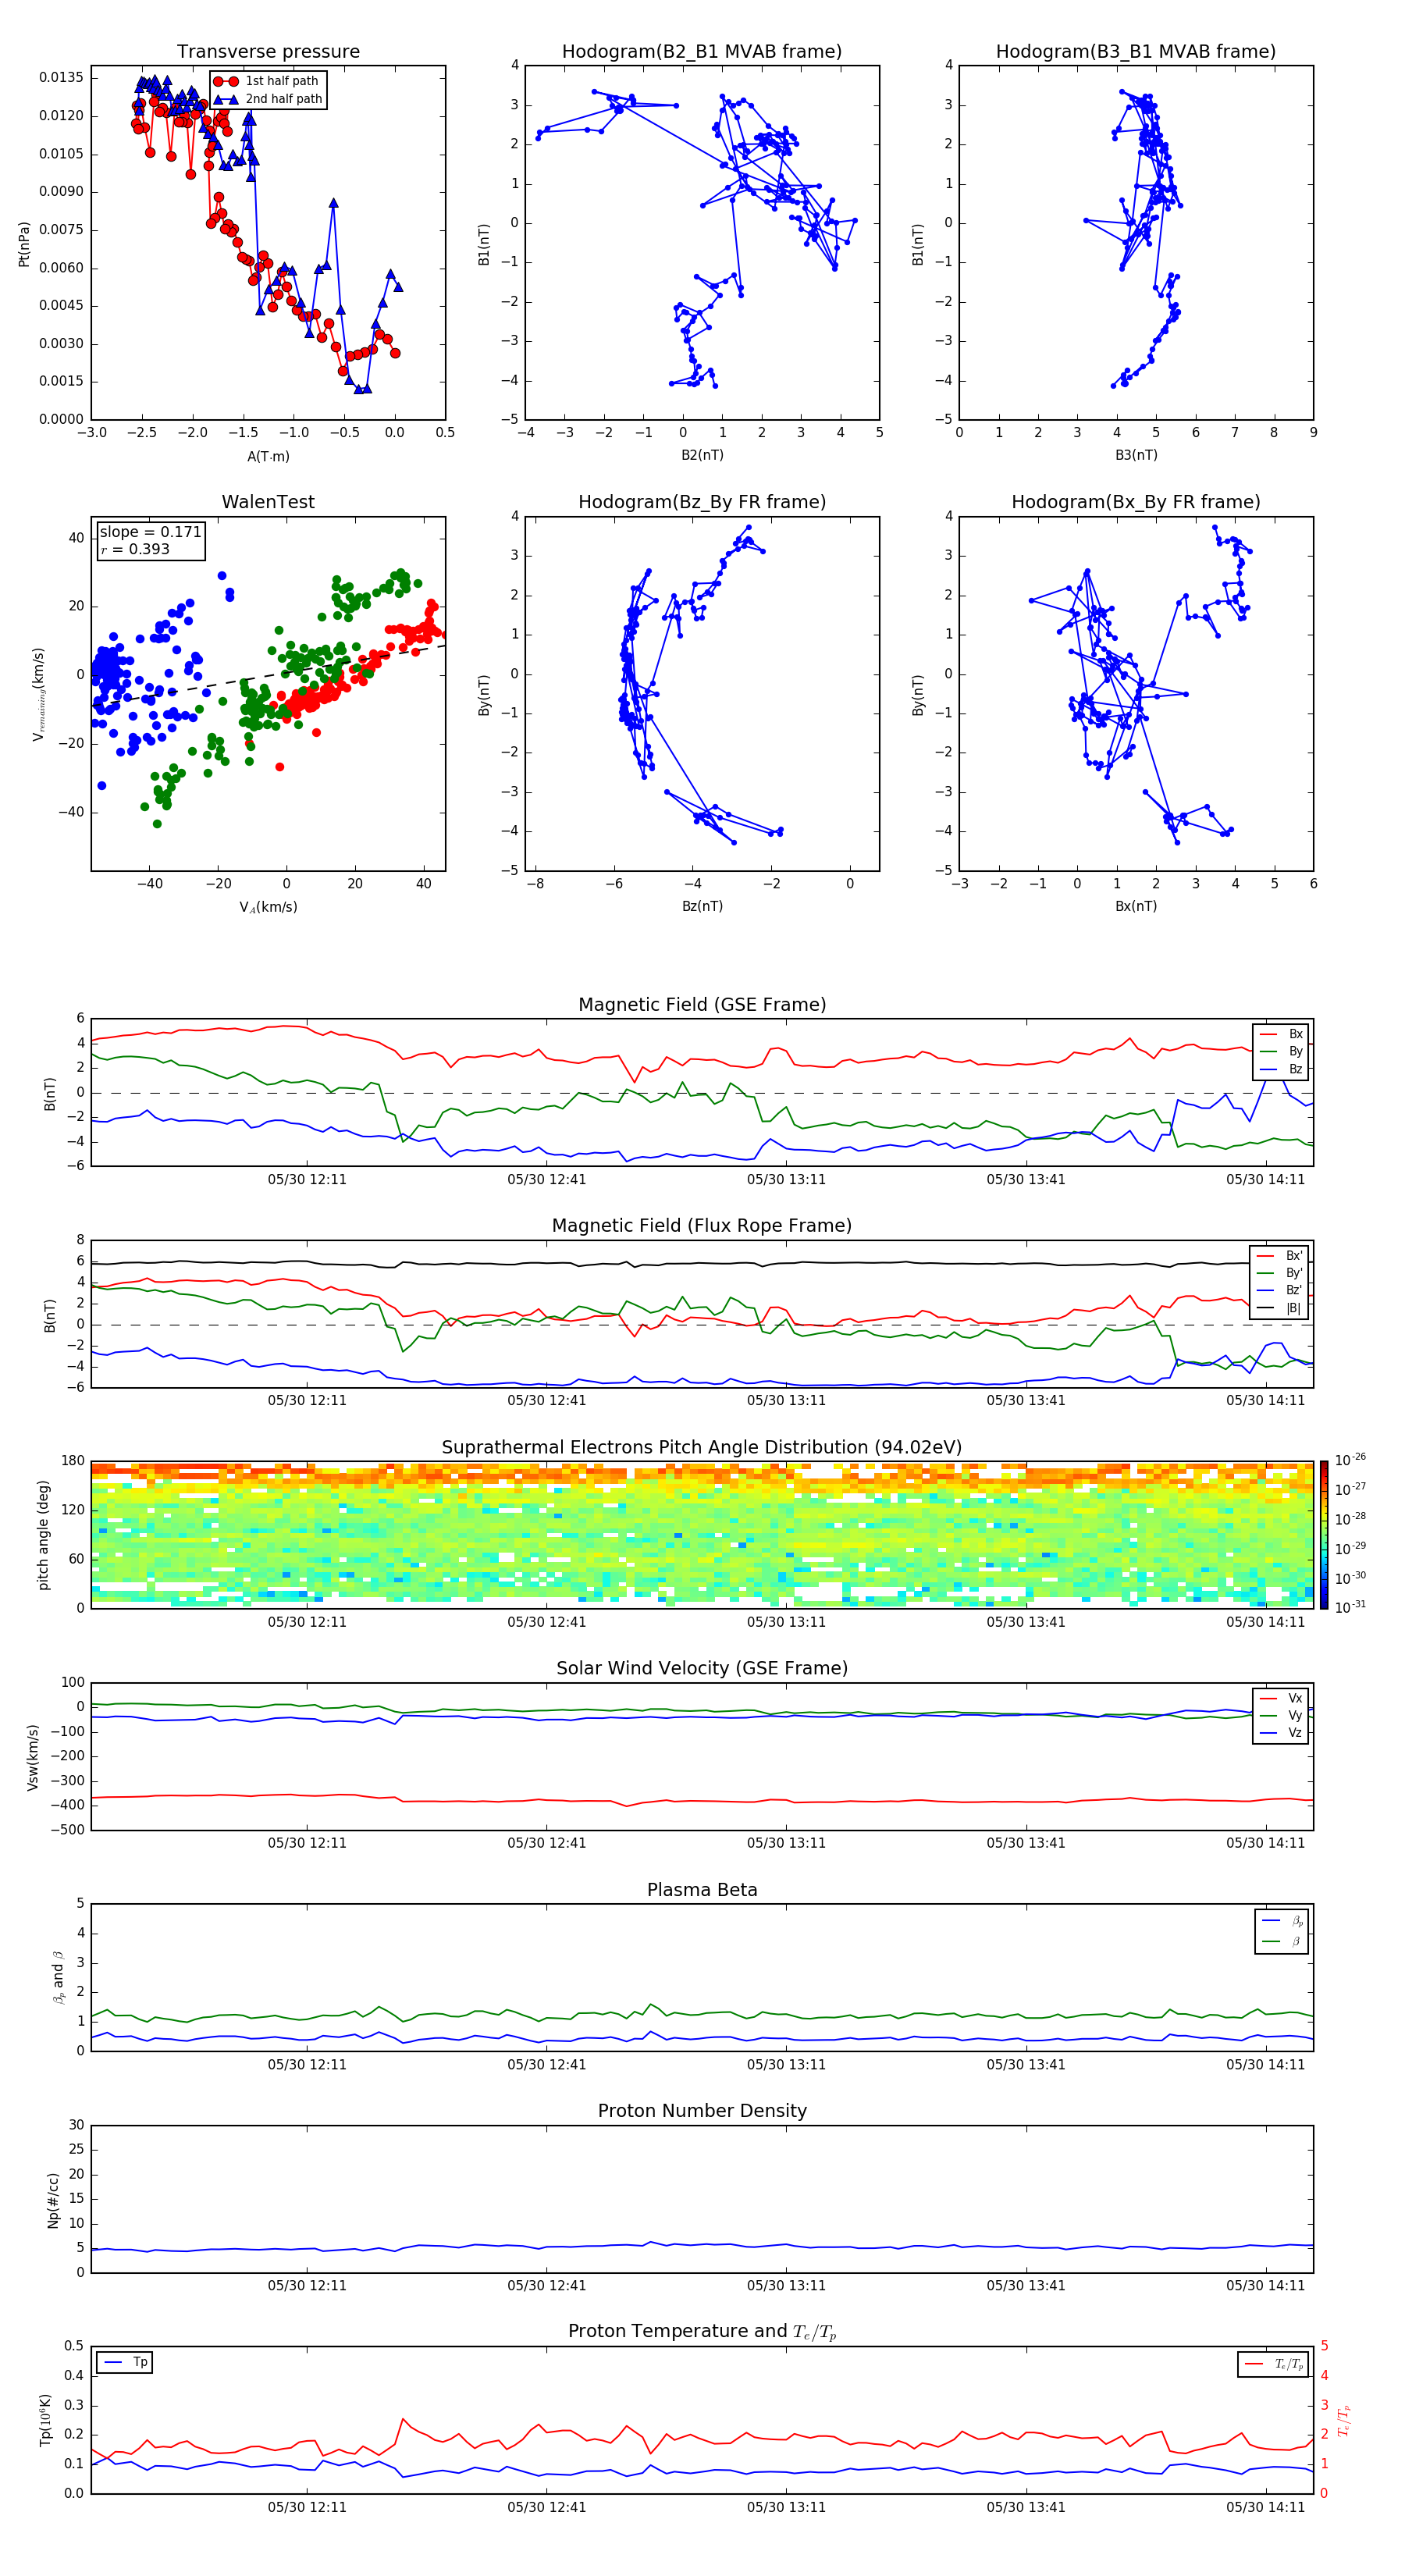The image size is (1405, 2576).
Task: Click the 'pitch angle (deg)' axis label
Action: point(43,1535)
